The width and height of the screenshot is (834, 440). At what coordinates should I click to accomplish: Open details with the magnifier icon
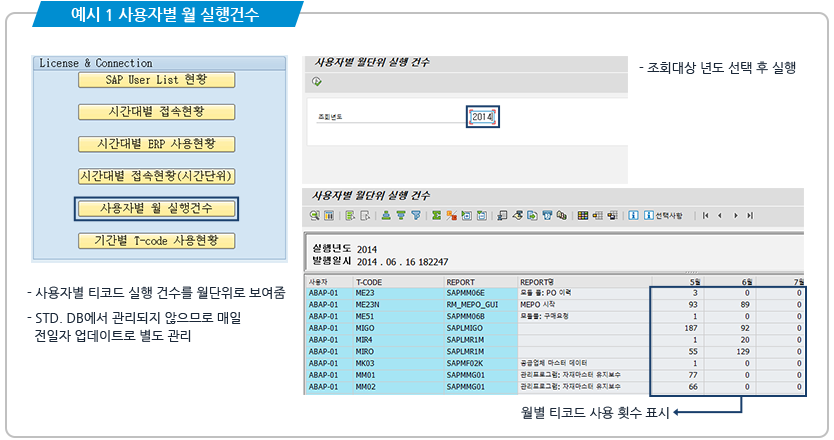point(314,215)
